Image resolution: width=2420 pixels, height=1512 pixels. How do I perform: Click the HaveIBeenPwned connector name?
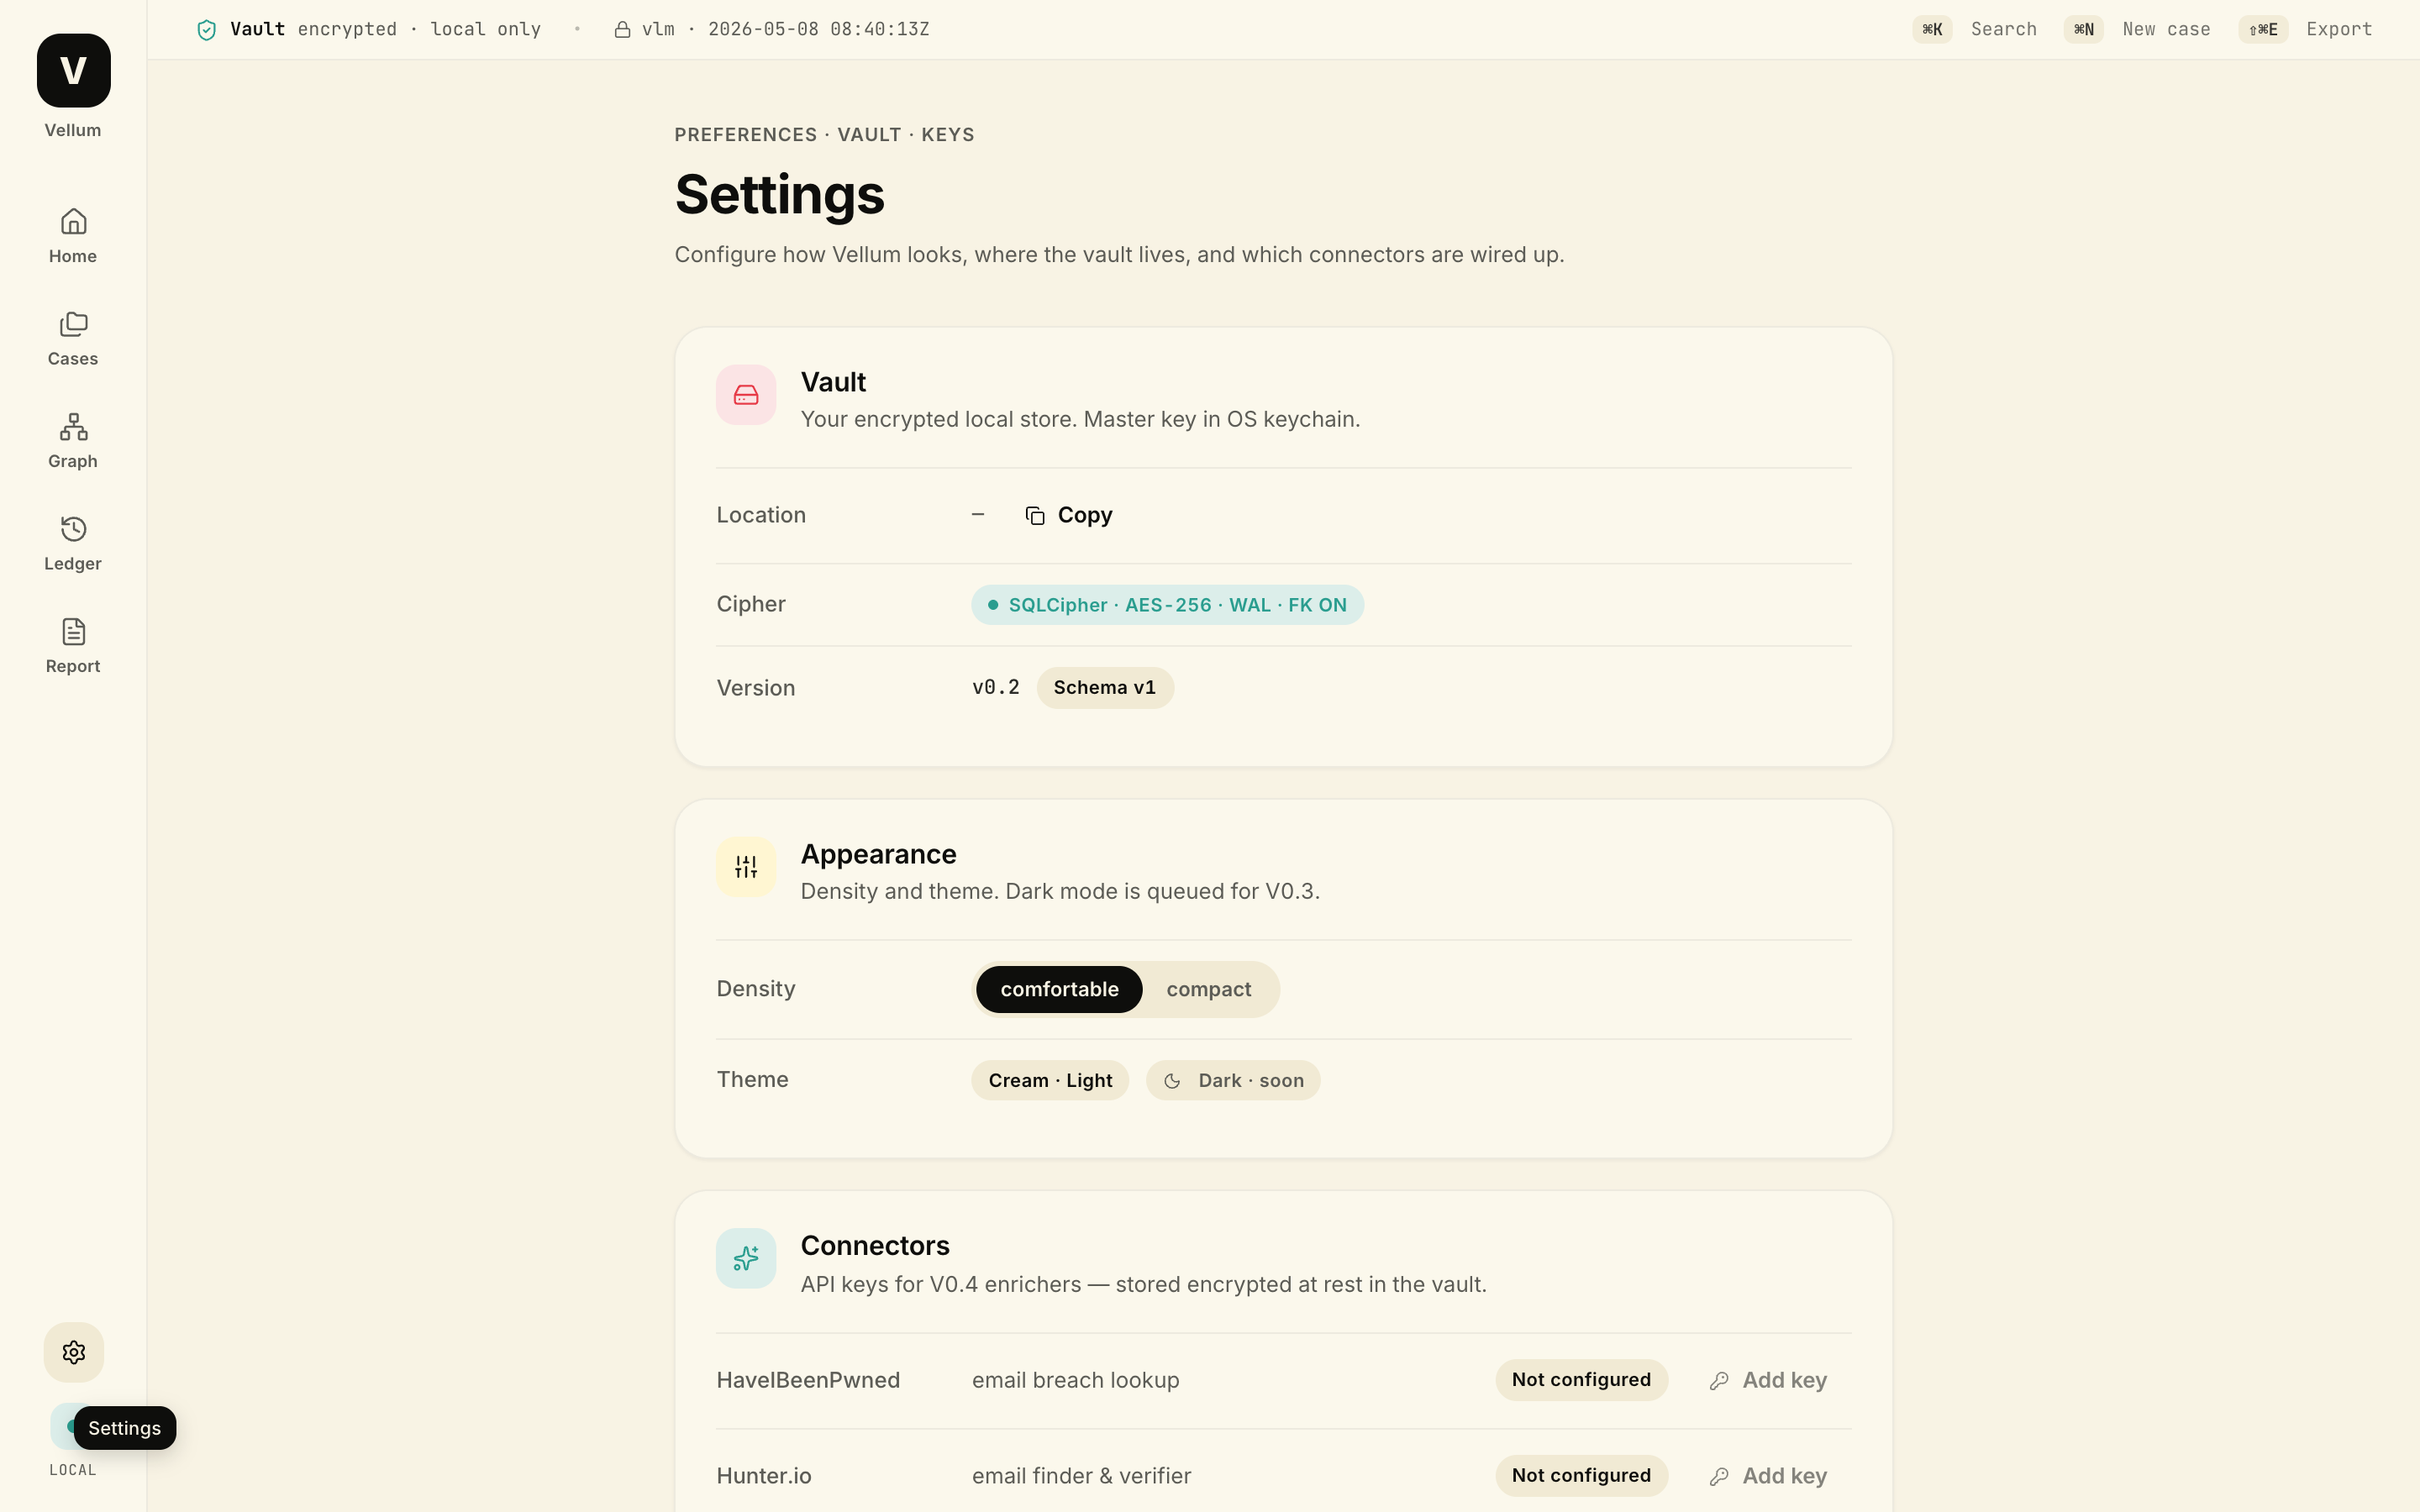tap(808, 1380)
